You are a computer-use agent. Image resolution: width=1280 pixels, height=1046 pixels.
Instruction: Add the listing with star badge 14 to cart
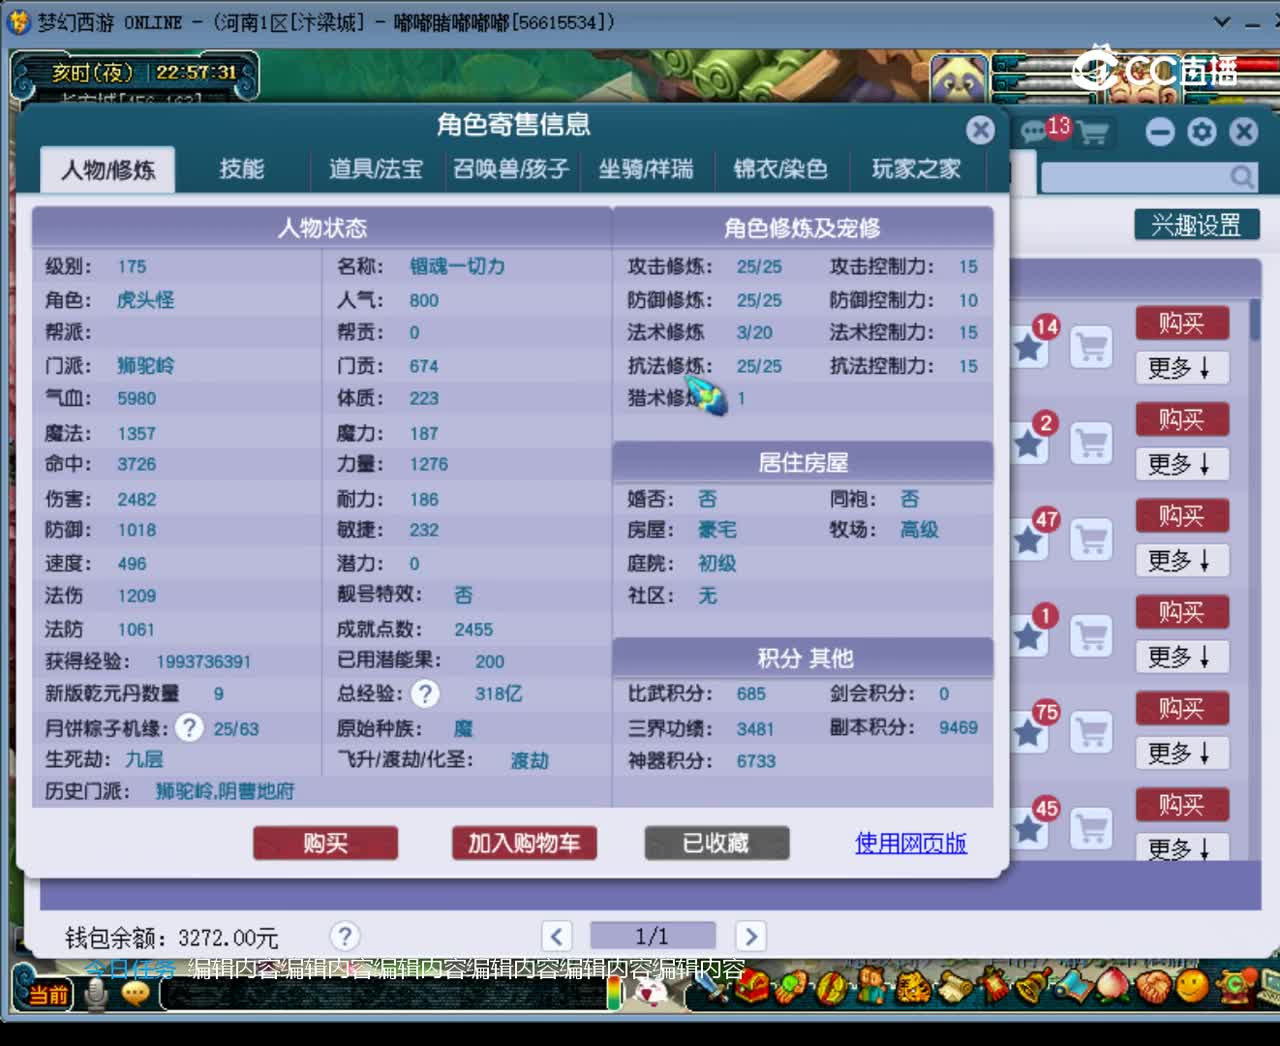1092,347
